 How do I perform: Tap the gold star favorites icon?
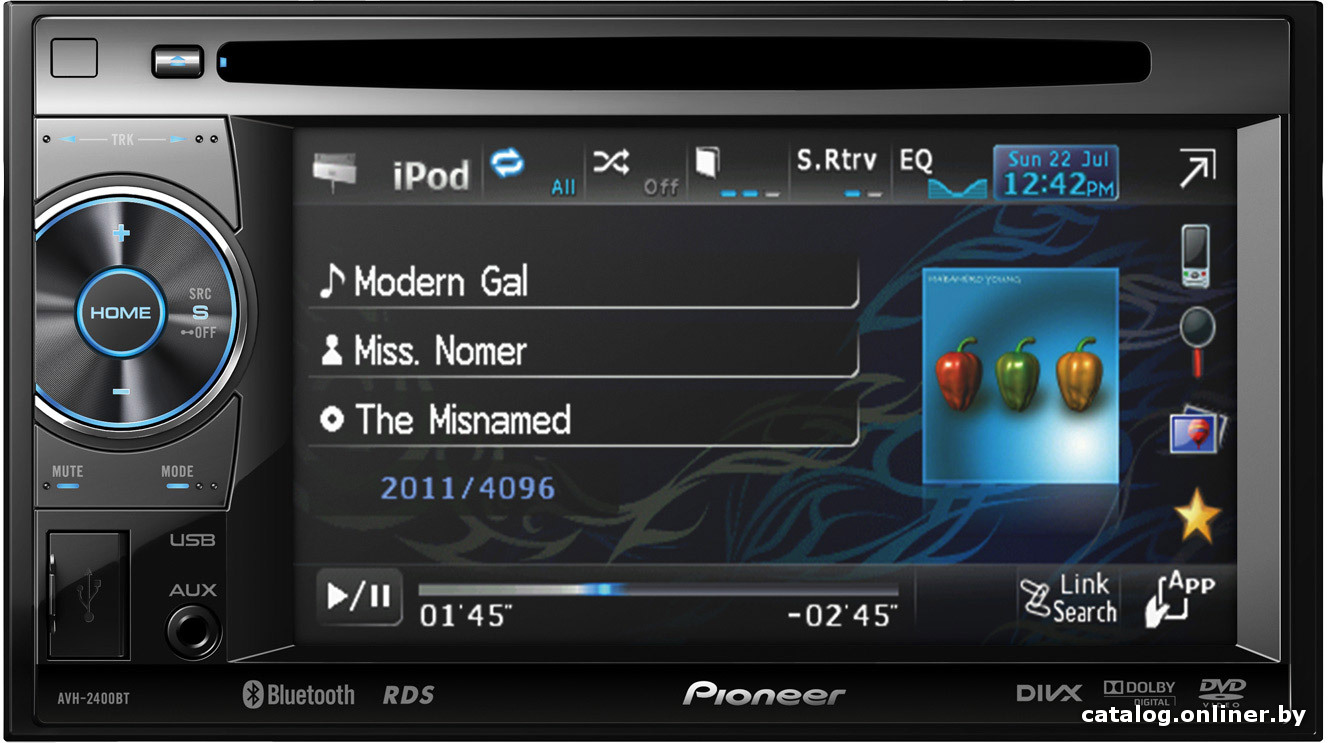[1197, 516]
